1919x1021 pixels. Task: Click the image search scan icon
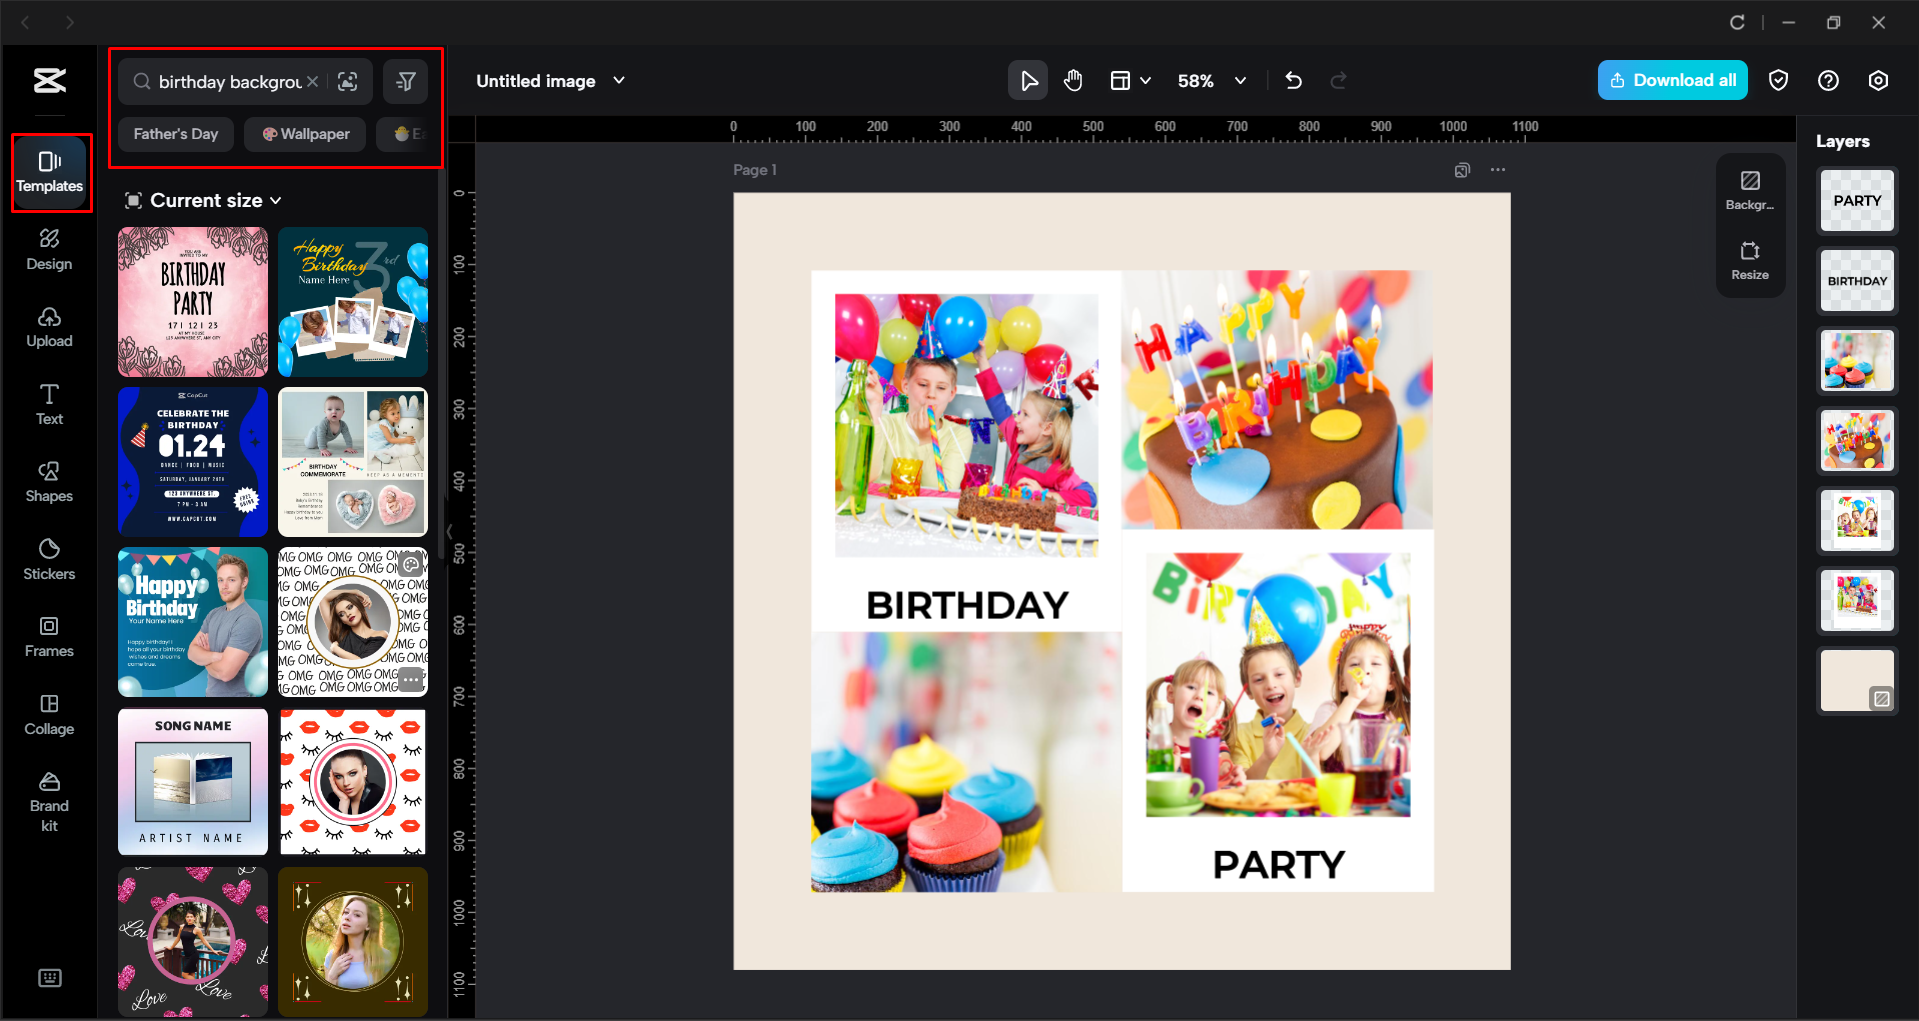pos(348,82)
